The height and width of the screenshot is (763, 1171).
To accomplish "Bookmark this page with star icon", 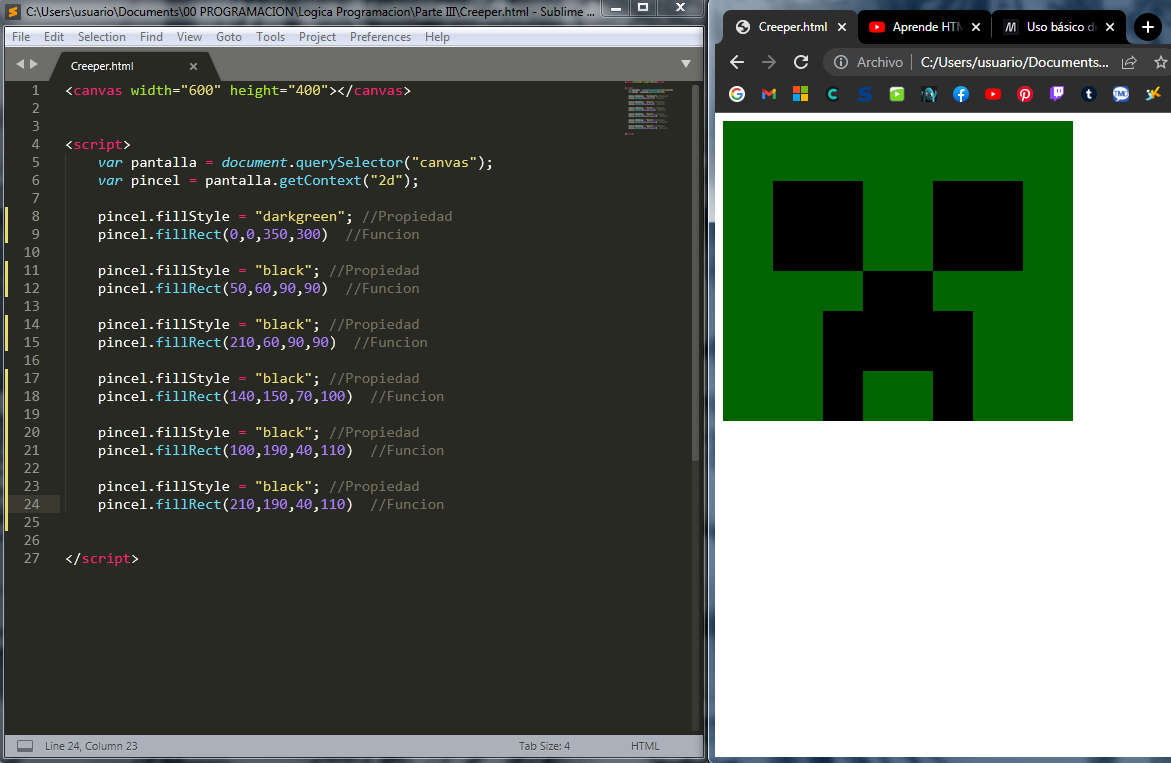I will pyautogui.click(x=1161, y=62).
